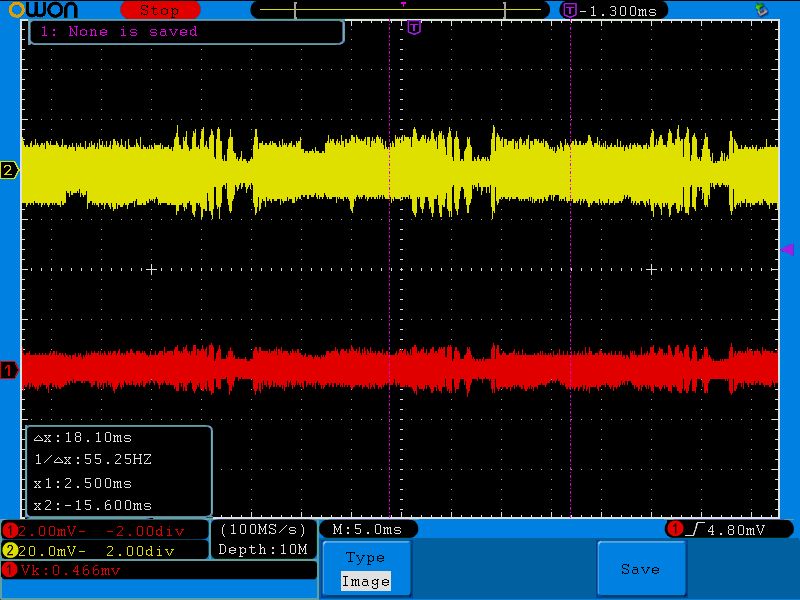Click the purple trigger level arrow
This screenshot has height=600, width=800.
(x=787, y=249)
